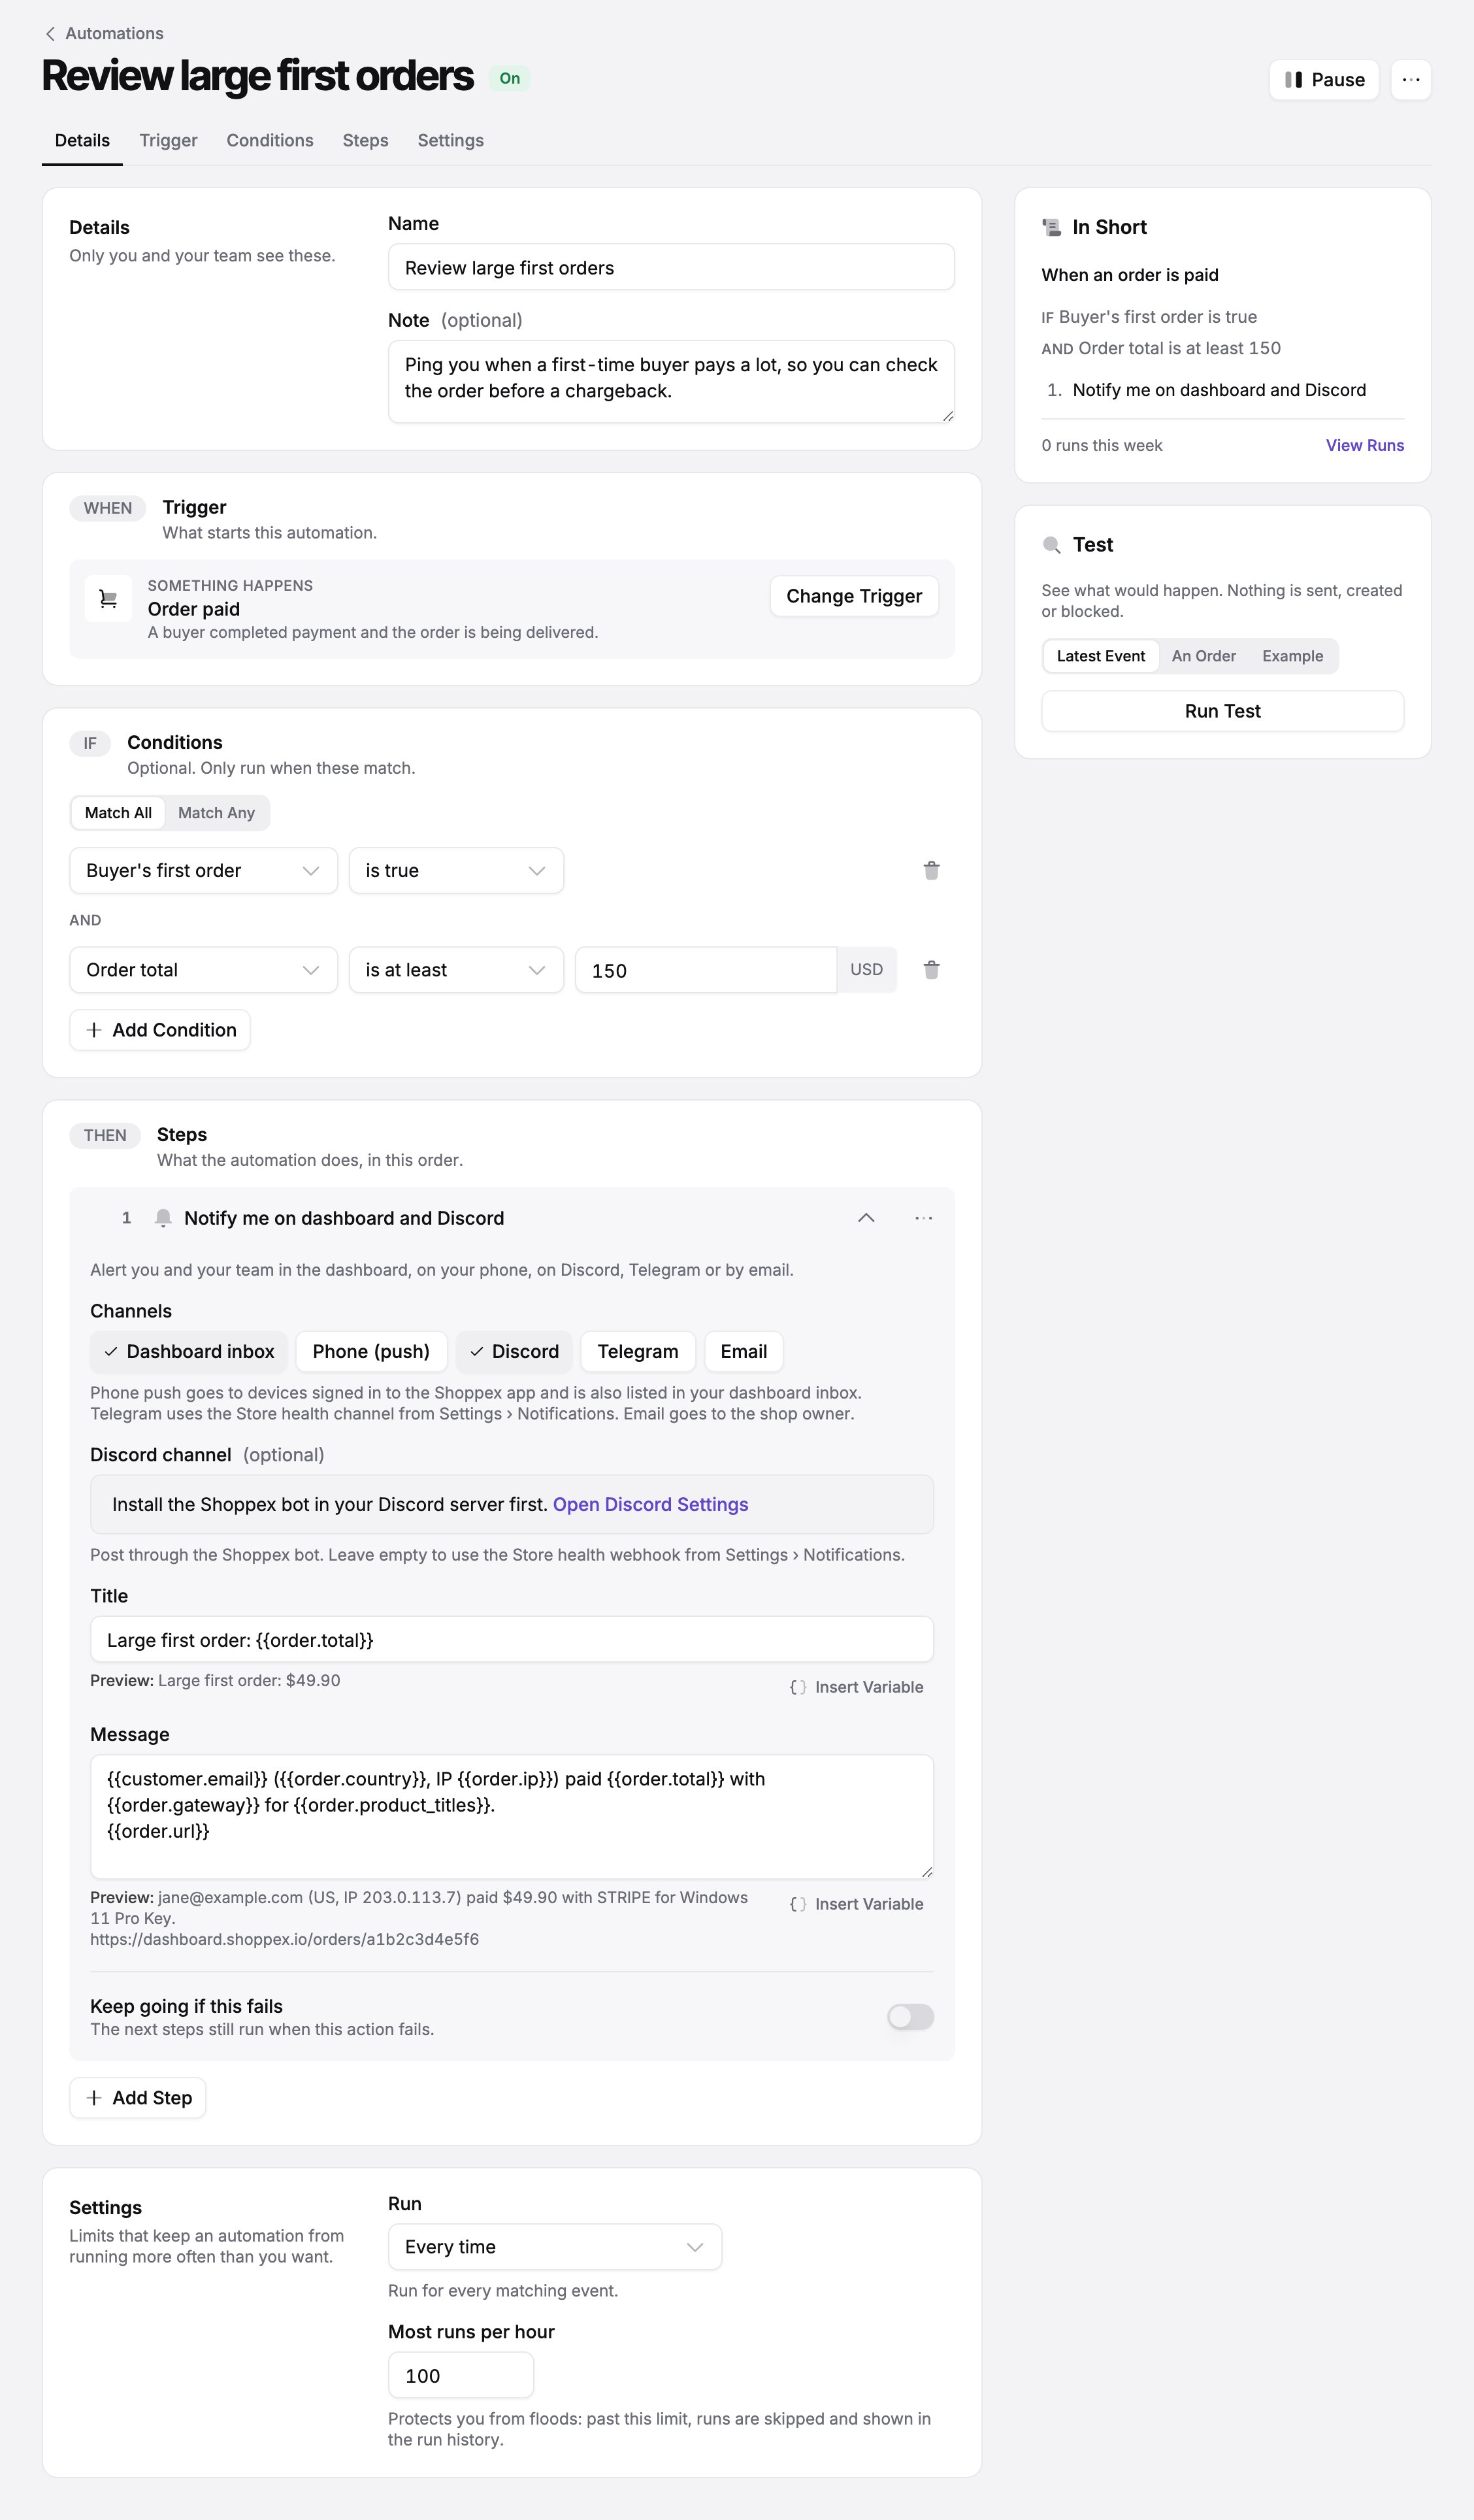
Task: Enable Telegram channel
Action: 637,1351
